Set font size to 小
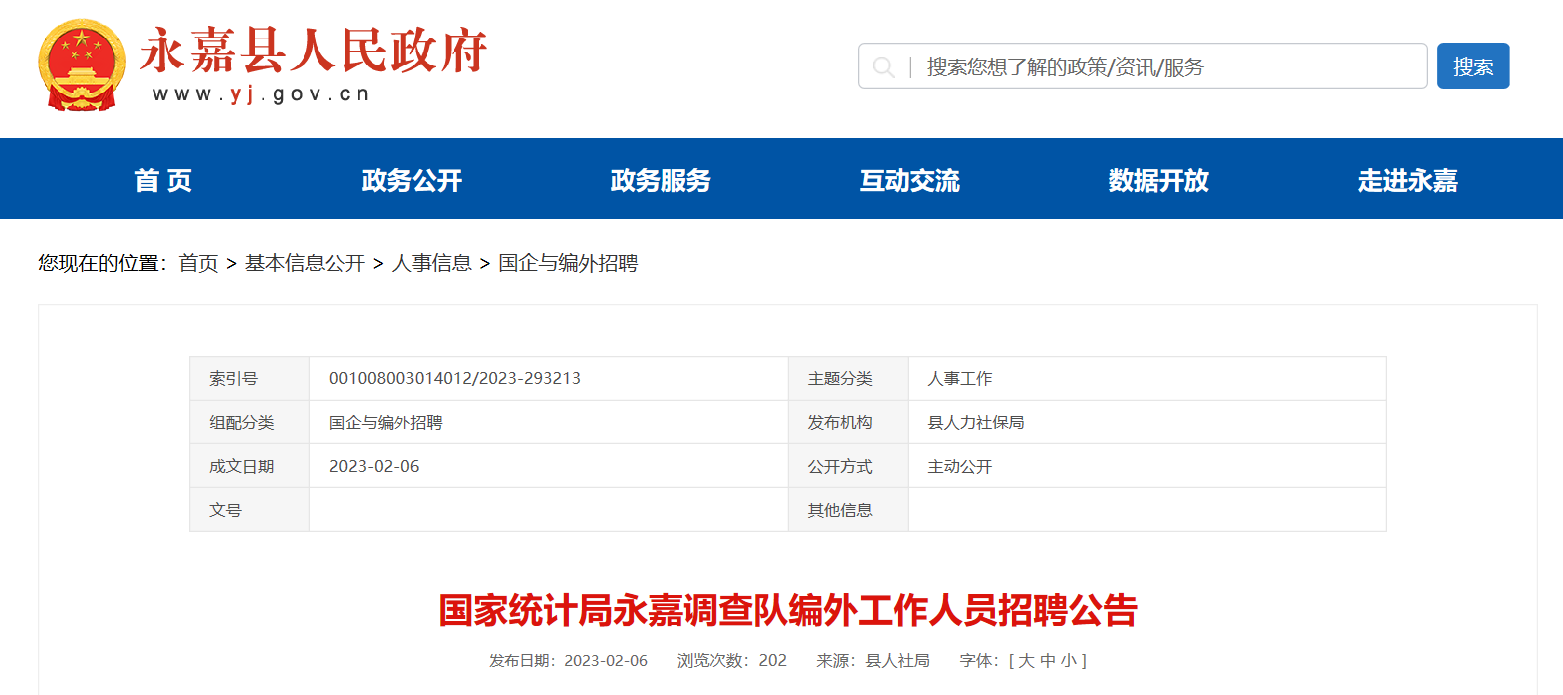Image resolution: width=1563 pixels, height=695 pixels. 1069,660
